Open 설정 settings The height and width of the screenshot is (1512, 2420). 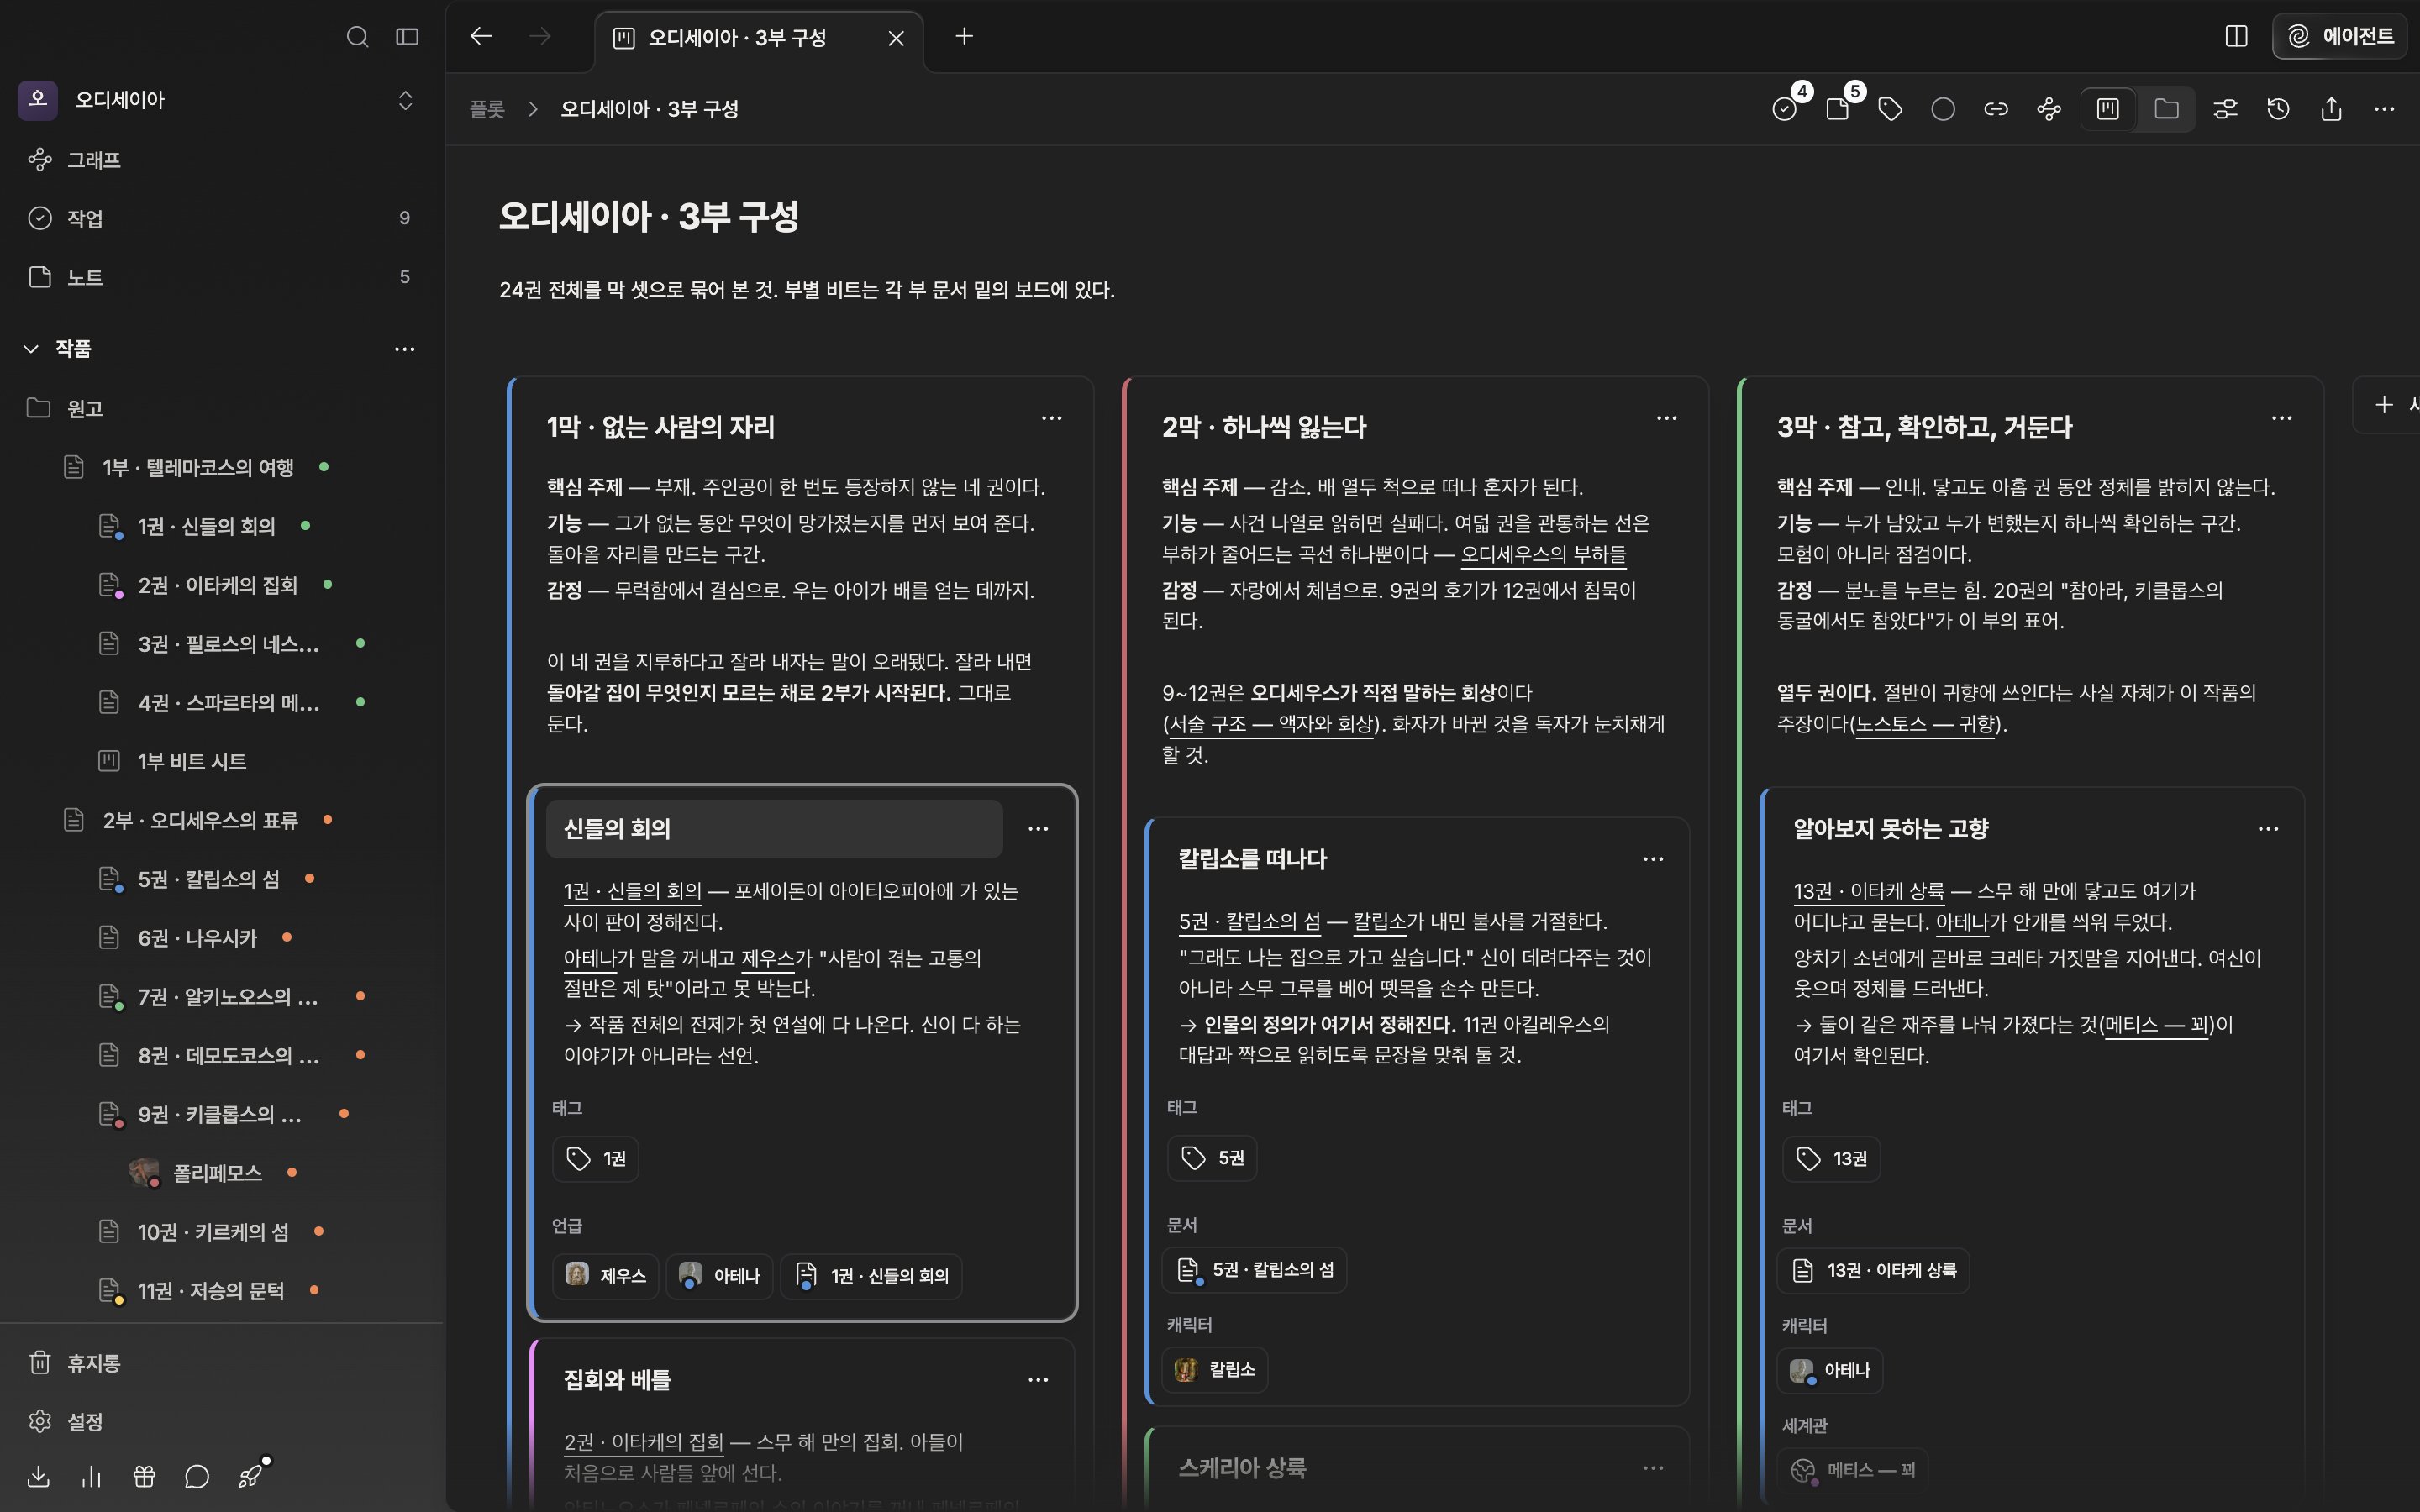tap(222, 1421)
